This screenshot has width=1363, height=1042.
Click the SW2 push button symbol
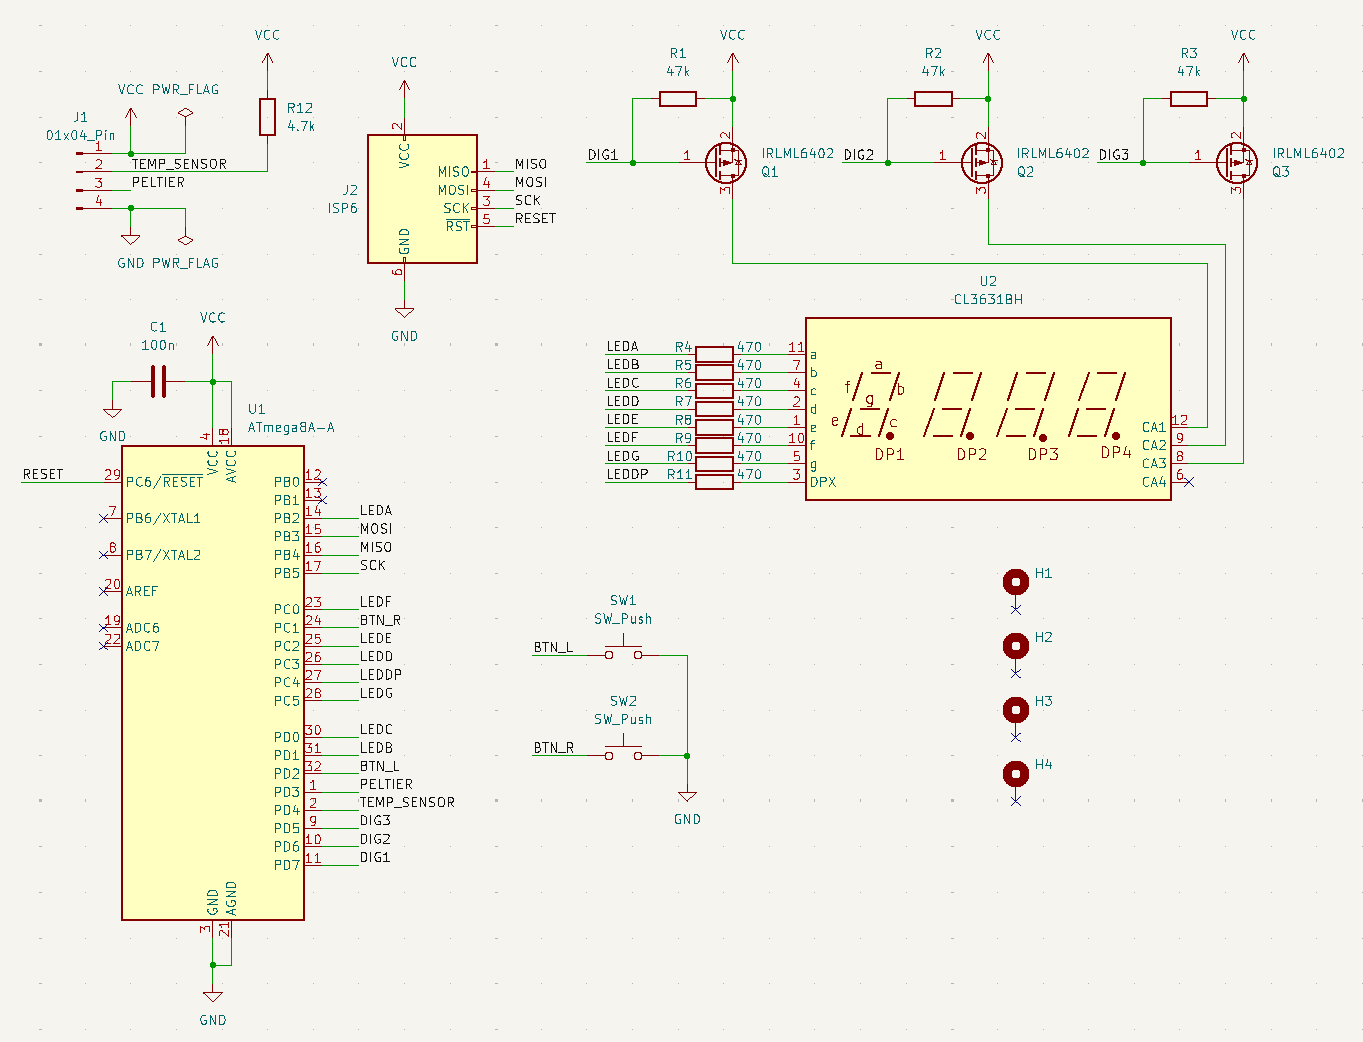click(623, 750)
